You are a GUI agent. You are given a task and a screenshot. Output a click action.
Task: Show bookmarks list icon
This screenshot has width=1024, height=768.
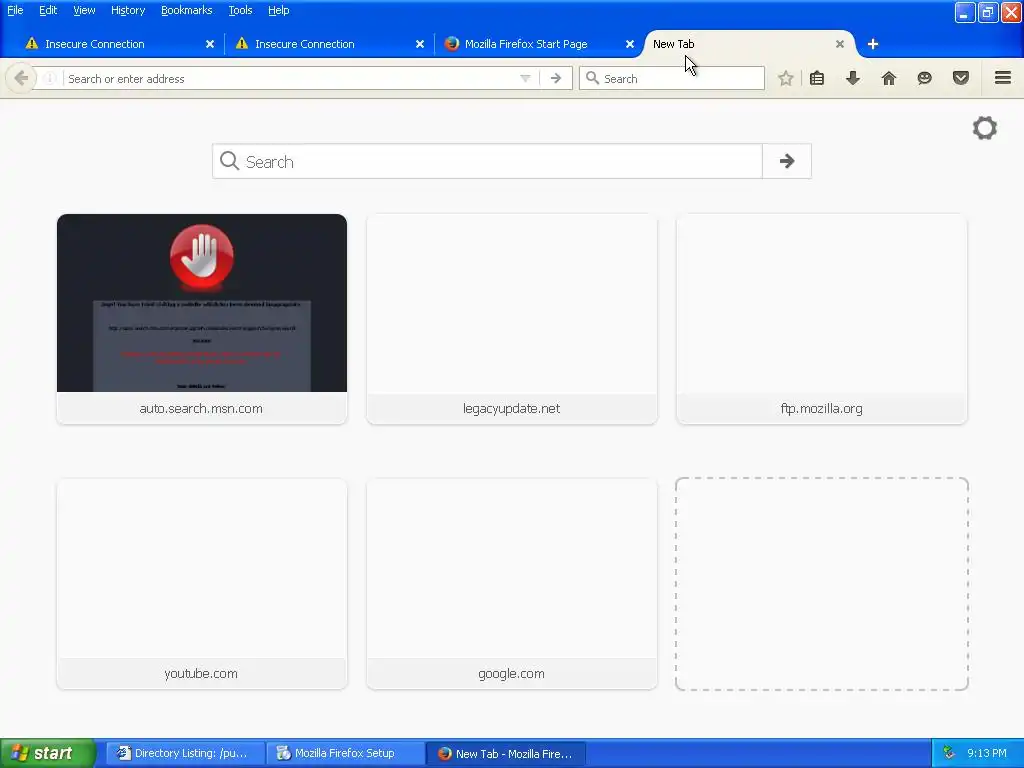pyautogui.click(x=817, y=78)
